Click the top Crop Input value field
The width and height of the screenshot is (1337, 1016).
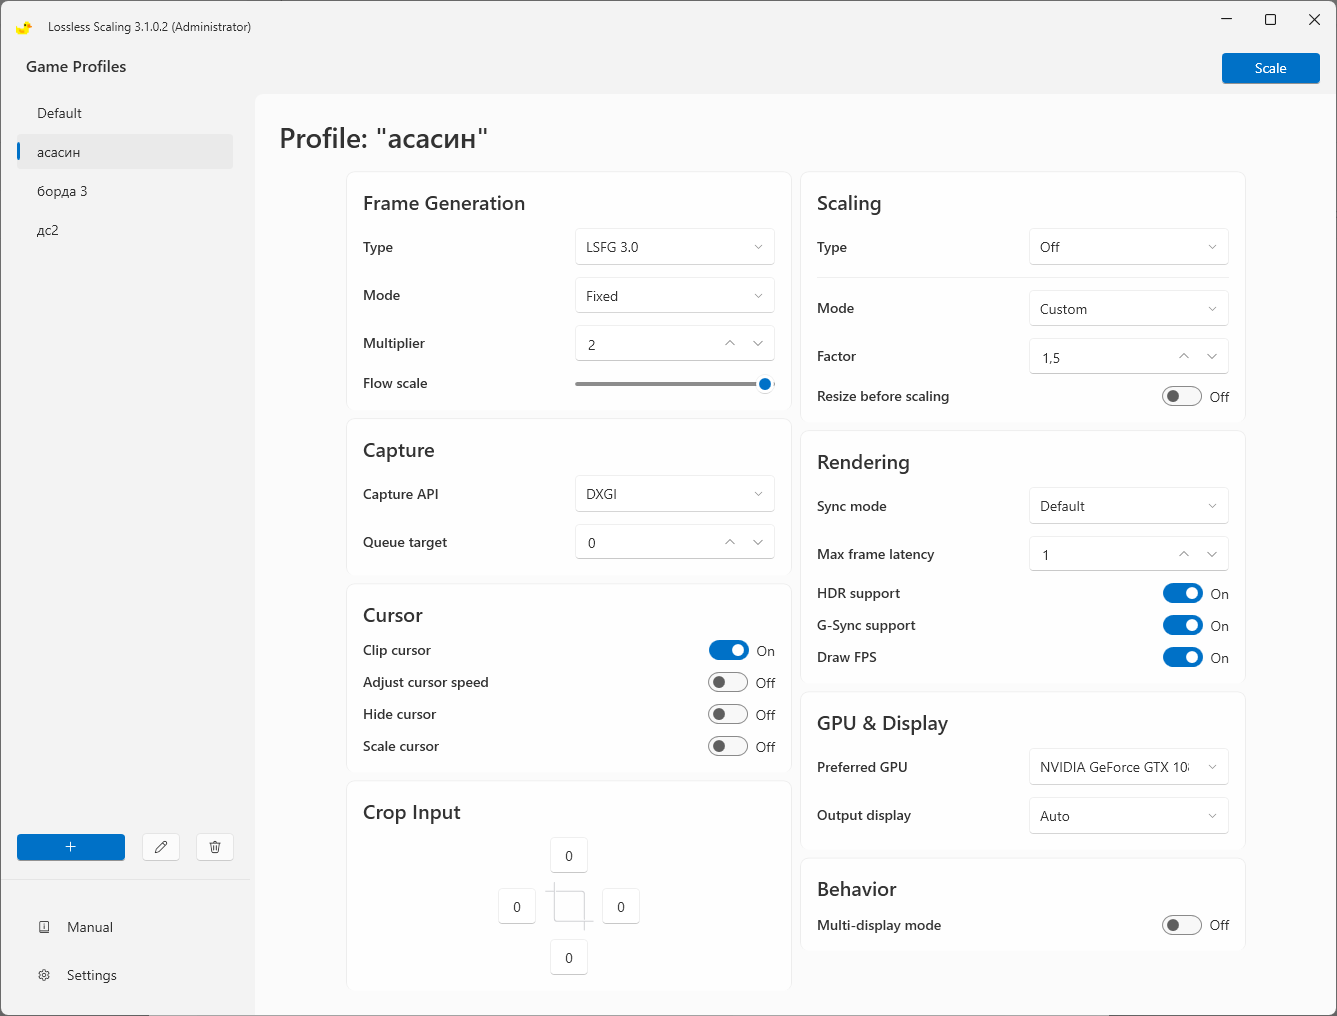[x=569, y=856]
